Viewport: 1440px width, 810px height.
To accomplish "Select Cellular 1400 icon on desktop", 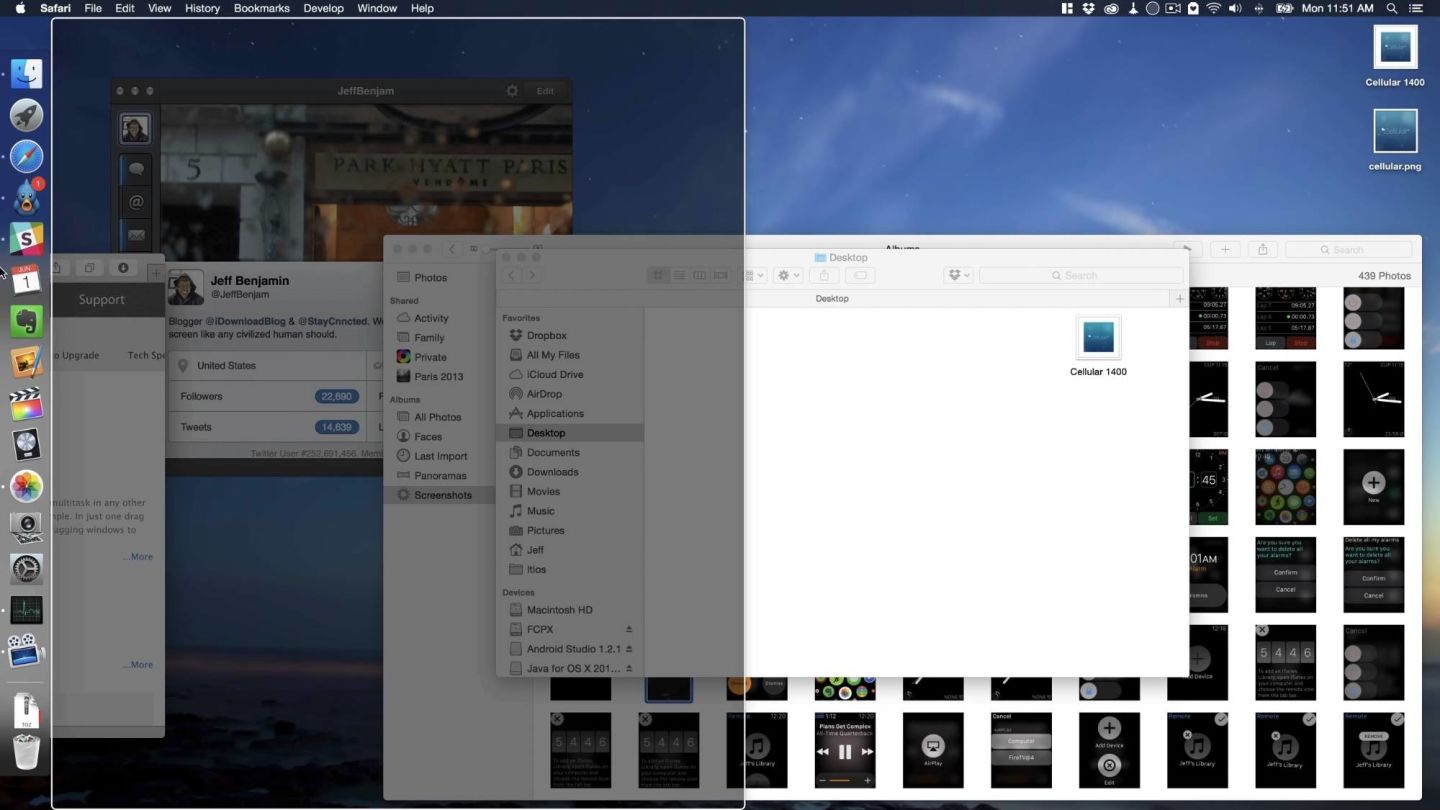I will point(1395,56).
